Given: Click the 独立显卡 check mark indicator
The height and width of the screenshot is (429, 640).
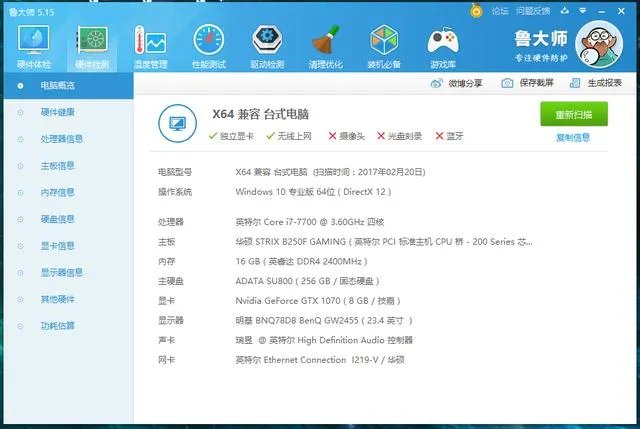Looking at the screenshot, I should coord(231,136).
